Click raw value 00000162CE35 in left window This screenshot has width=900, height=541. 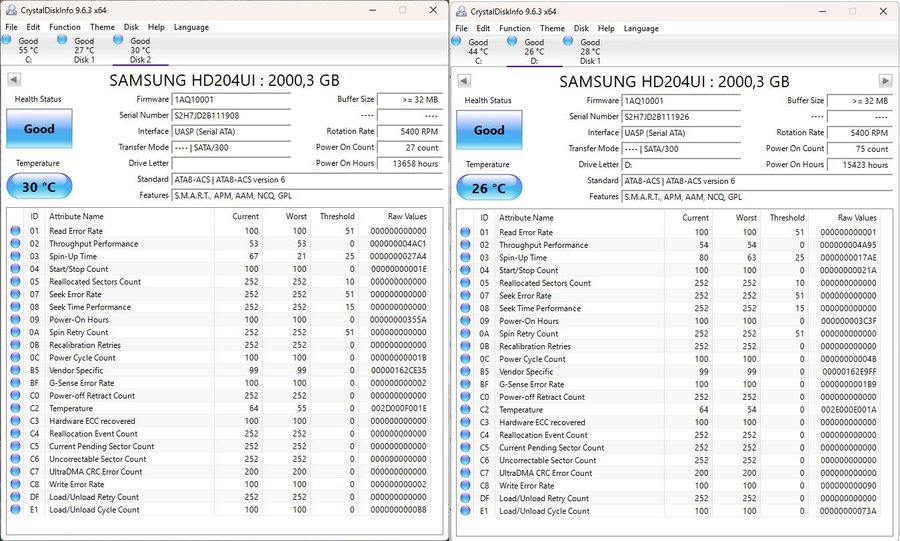point(398,370)
